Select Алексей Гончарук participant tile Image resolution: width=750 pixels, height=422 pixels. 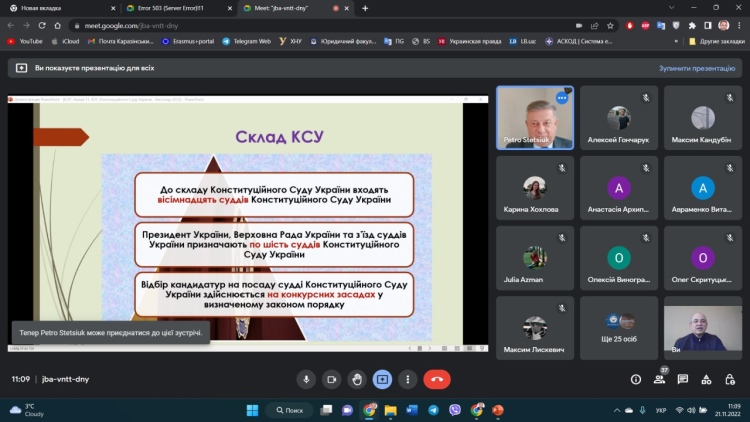pos(619,118)
